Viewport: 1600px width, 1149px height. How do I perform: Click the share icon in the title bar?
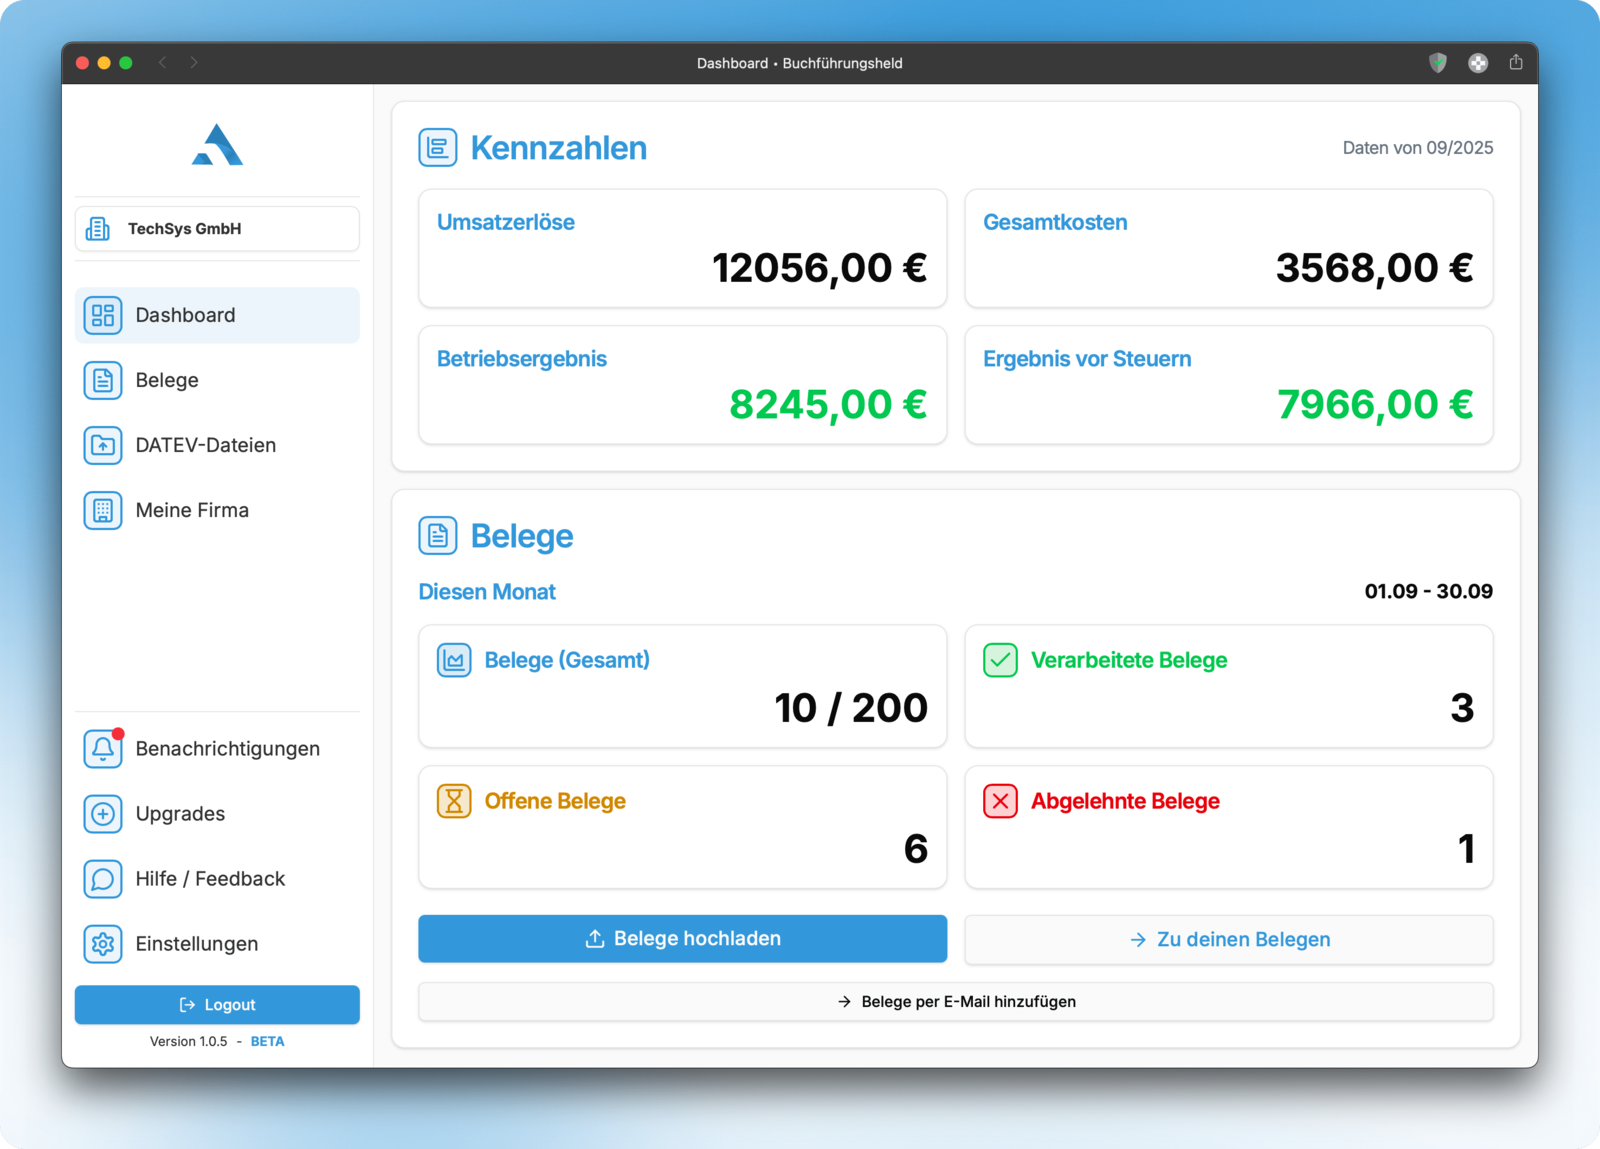coord(1516,62)
